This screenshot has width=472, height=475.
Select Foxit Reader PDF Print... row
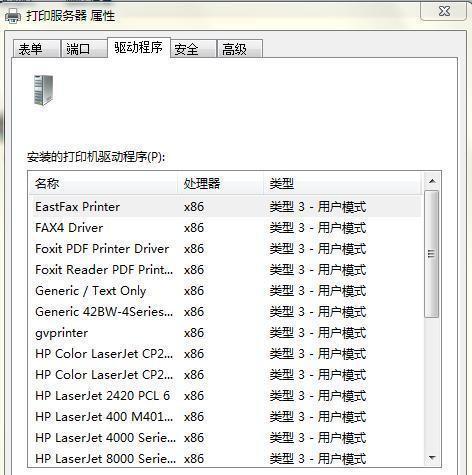(225, 270)
